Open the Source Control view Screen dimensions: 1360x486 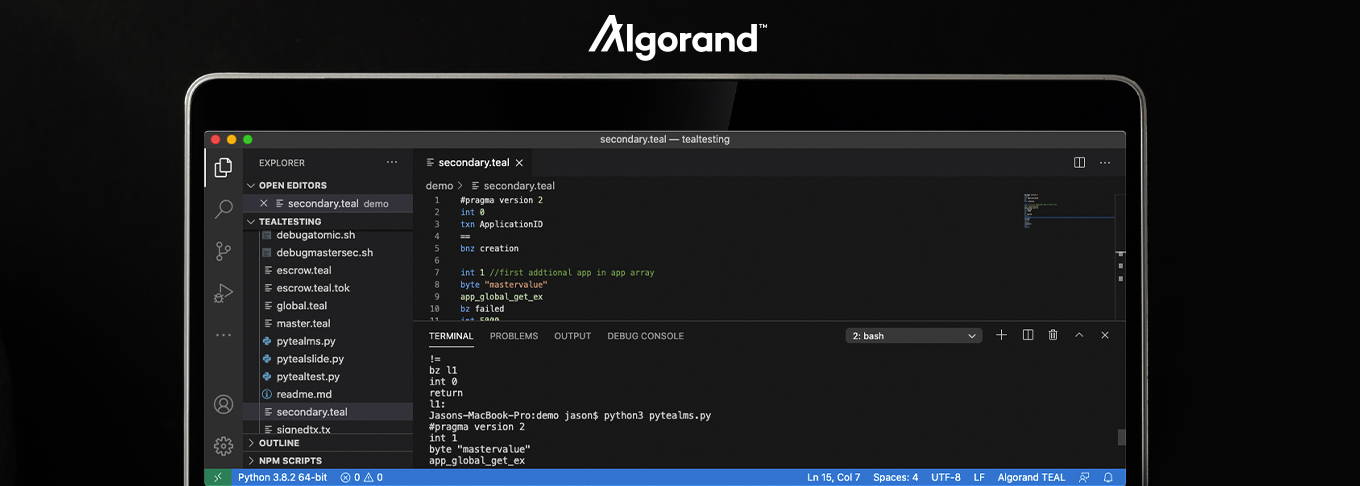tap(223, 251)
